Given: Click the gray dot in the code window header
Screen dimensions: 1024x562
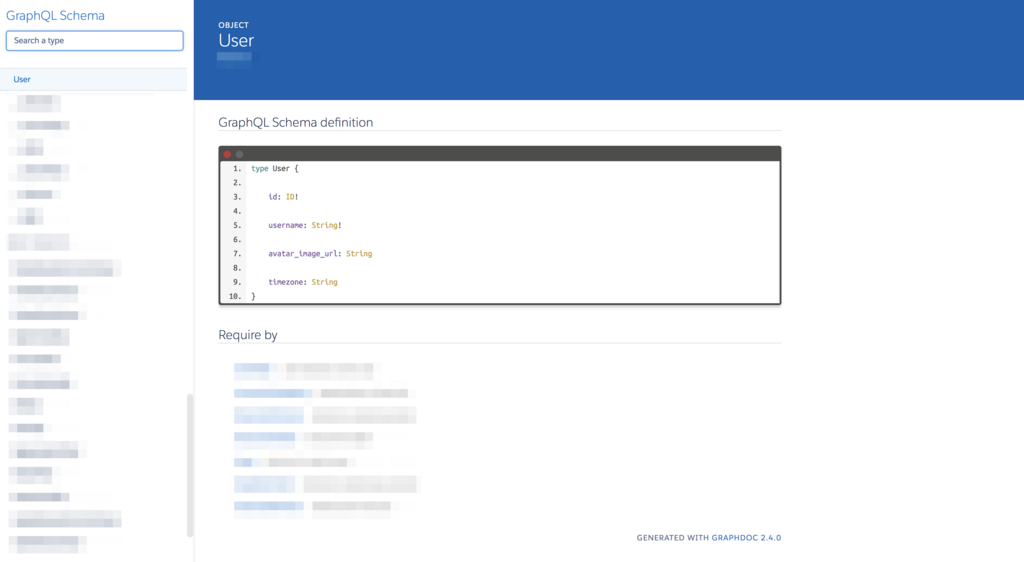Looking at the screenshot, I should [240, 154].
